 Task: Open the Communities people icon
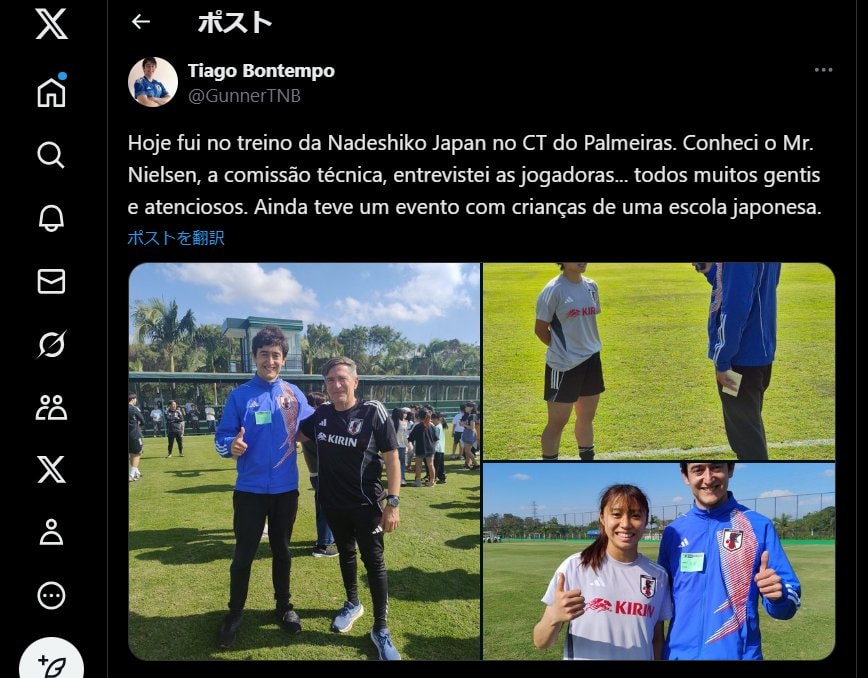pos(51,407)
